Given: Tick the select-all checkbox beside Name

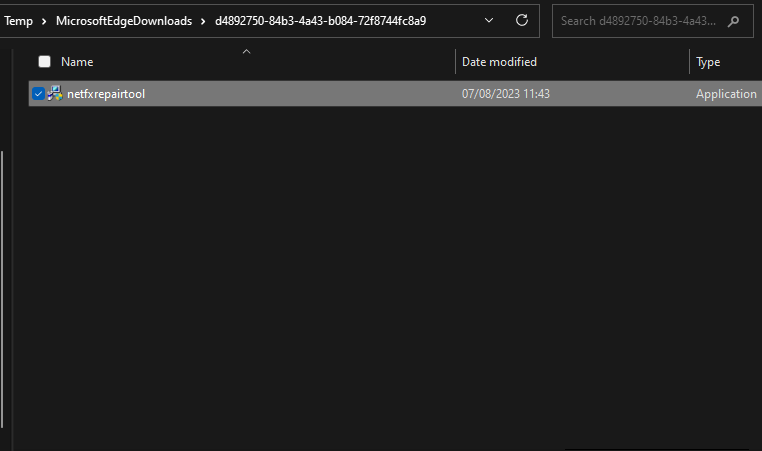Looking at the screenshot, I should pyautogui.click(x=44, y=62).
